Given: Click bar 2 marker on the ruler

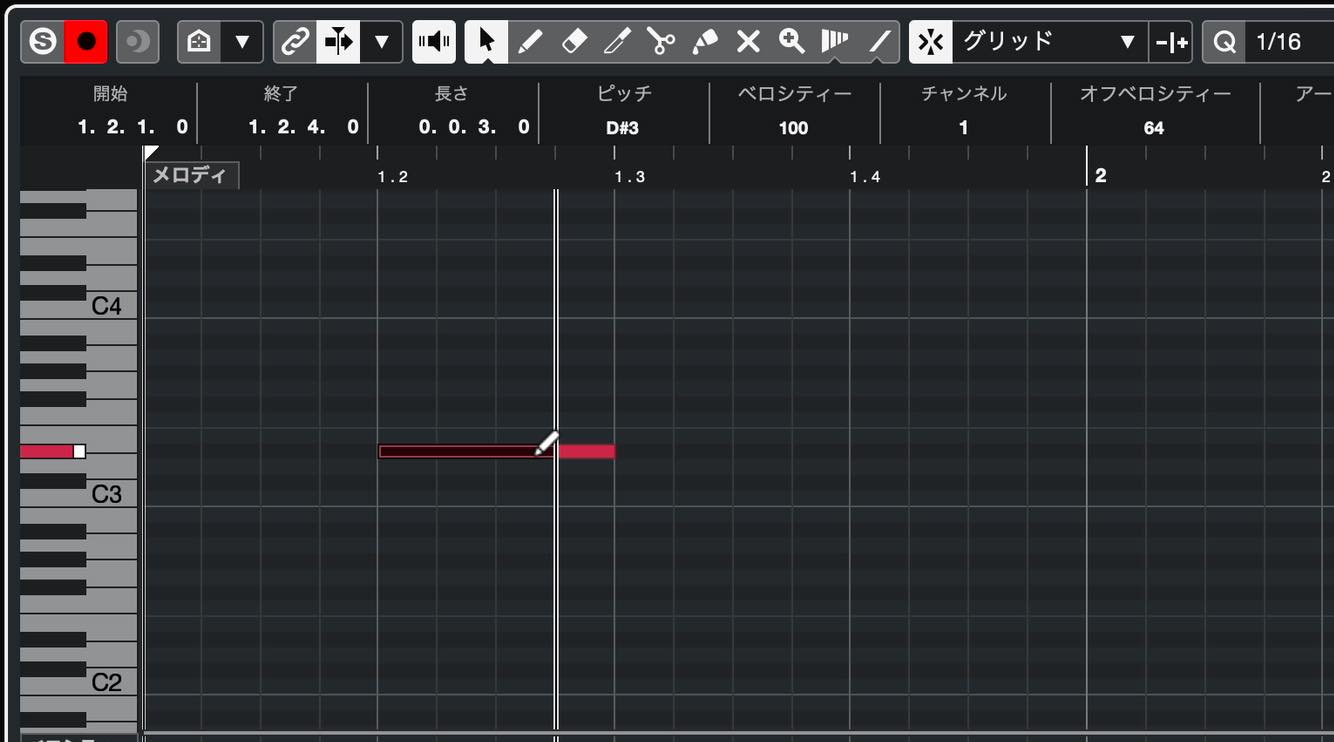Looking at the screenshot, I should pos(1100,176).
